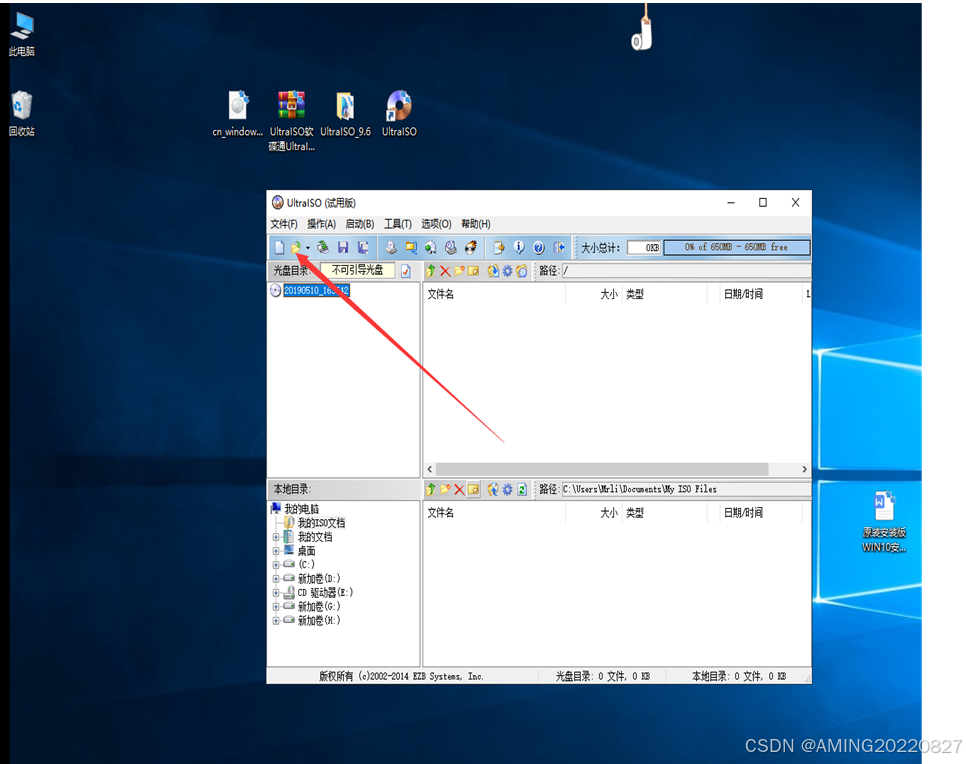Click local pane New Folder icon

click(x=445, y=489)
